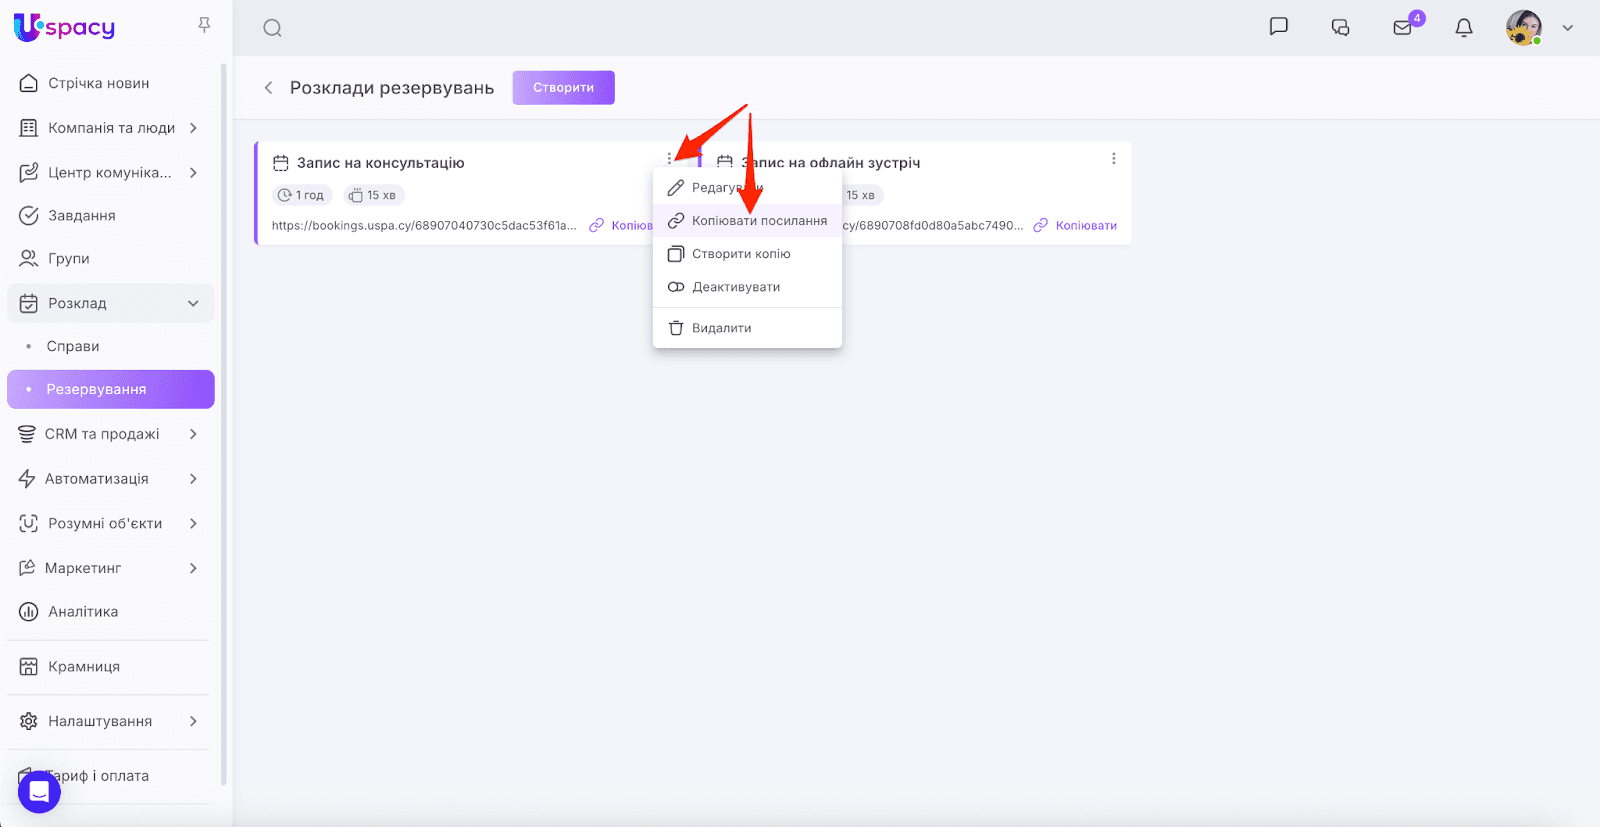The height and width of the screenshot is (827, 1600).
Task: Click the "Створити" button
Action: pyautogui.click(x=563, y=88)
